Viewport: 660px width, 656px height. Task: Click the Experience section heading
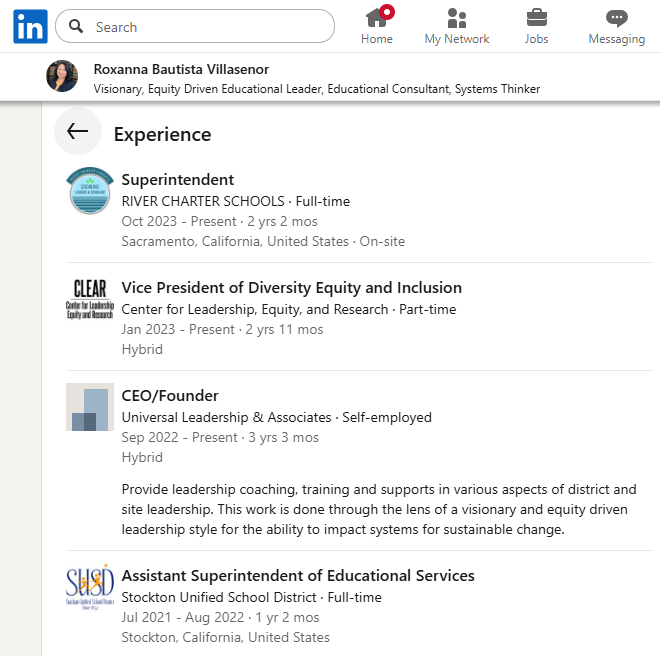pyautogui.click(x=162, y=135)
